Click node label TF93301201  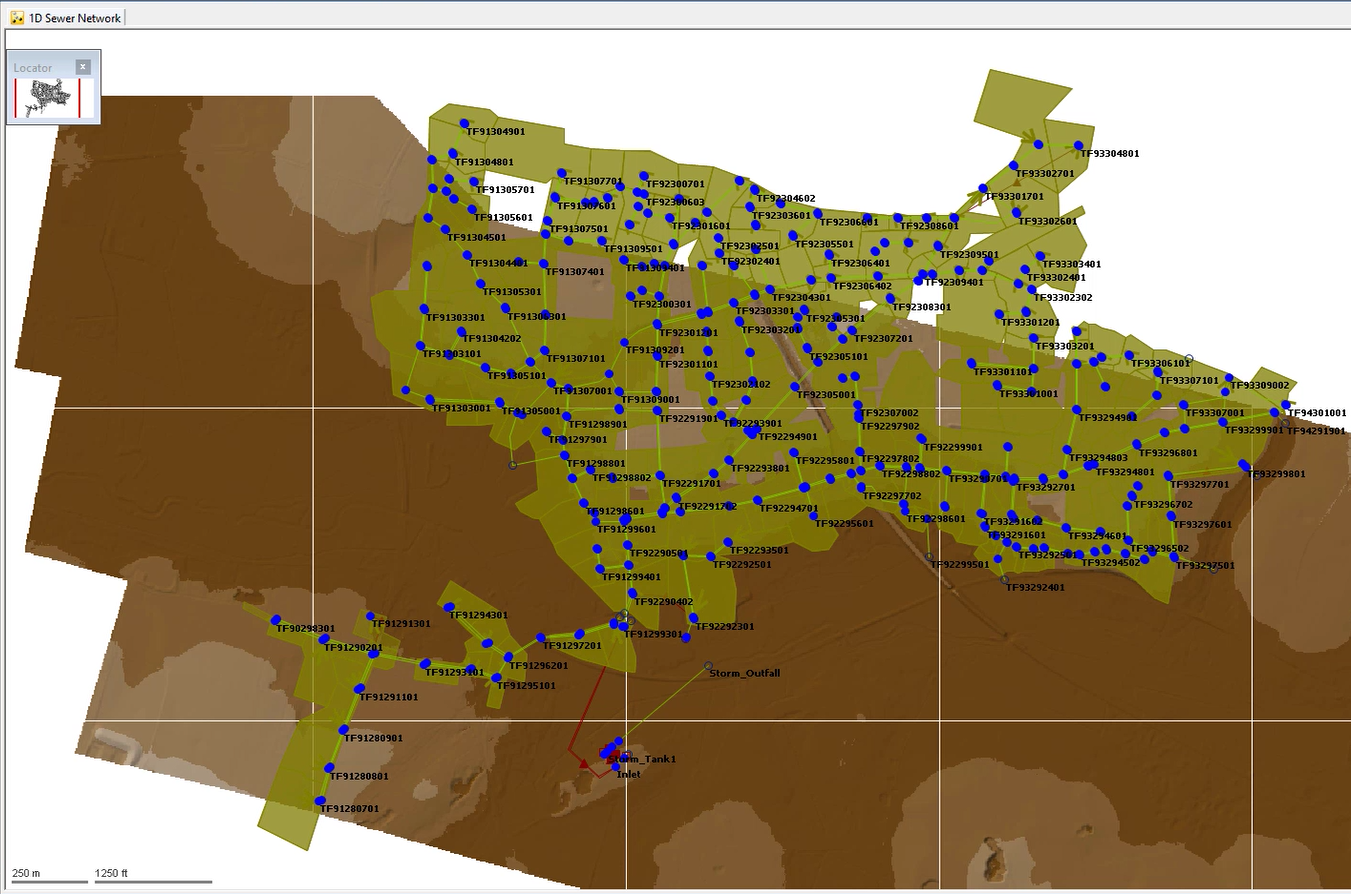[1030, 322]
